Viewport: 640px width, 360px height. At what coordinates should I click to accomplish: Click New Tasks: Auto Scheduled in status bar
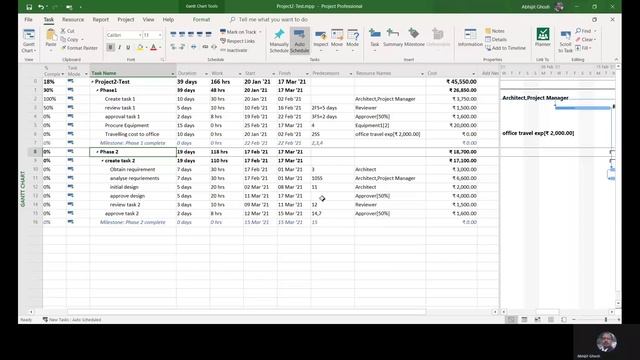[x=72, y=320]
